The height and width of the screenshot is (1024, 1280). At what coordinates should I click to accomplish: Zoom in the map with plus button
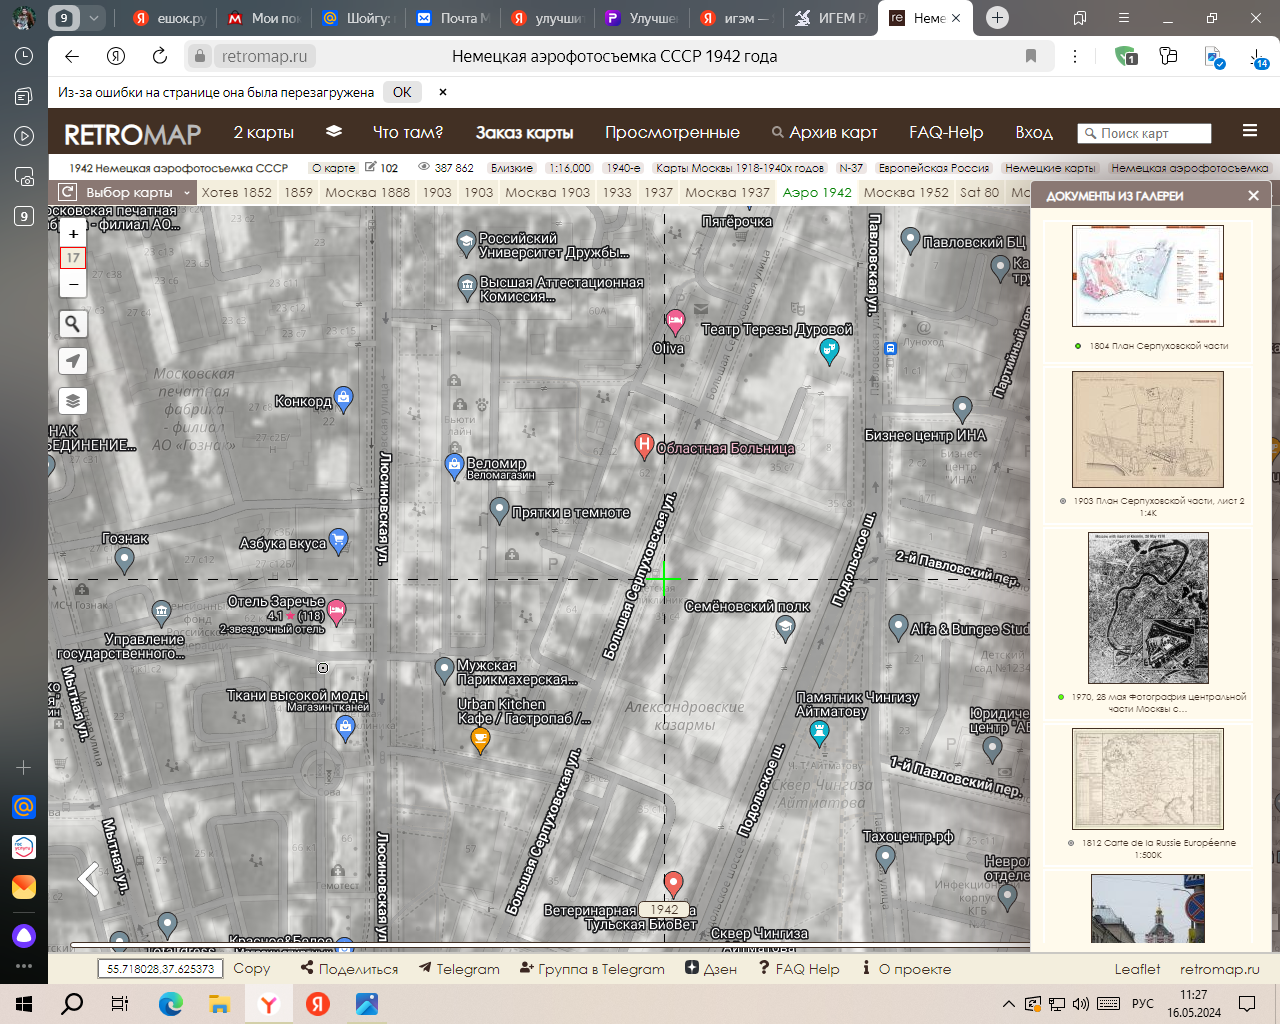pos(73,234)
